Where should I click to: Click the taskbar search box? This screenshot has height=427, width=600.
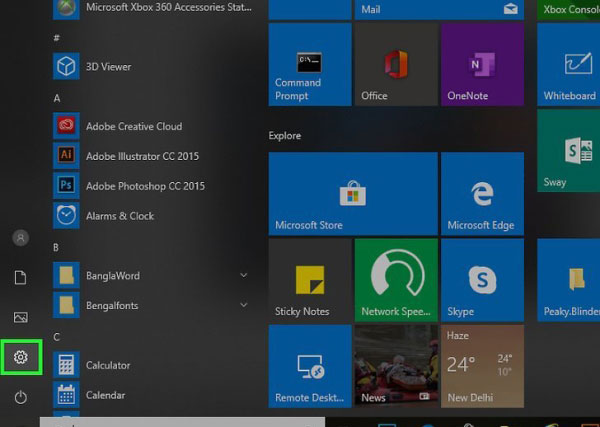click(183, 422)
